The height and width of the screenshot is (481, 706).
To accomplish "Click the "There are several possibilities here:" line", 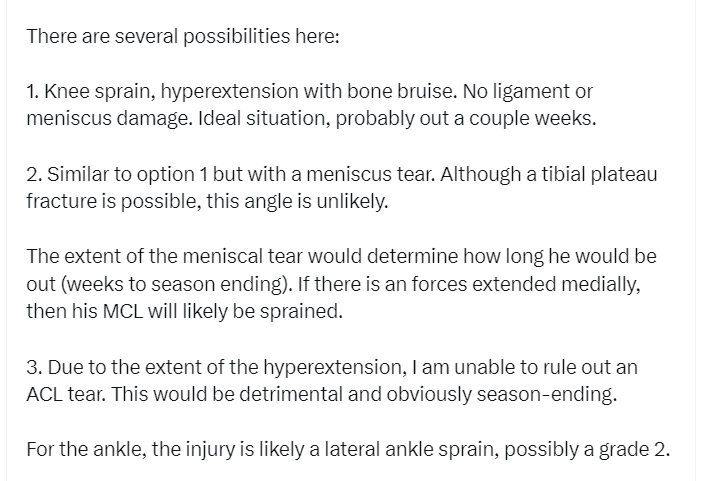I will pos(183,37).
